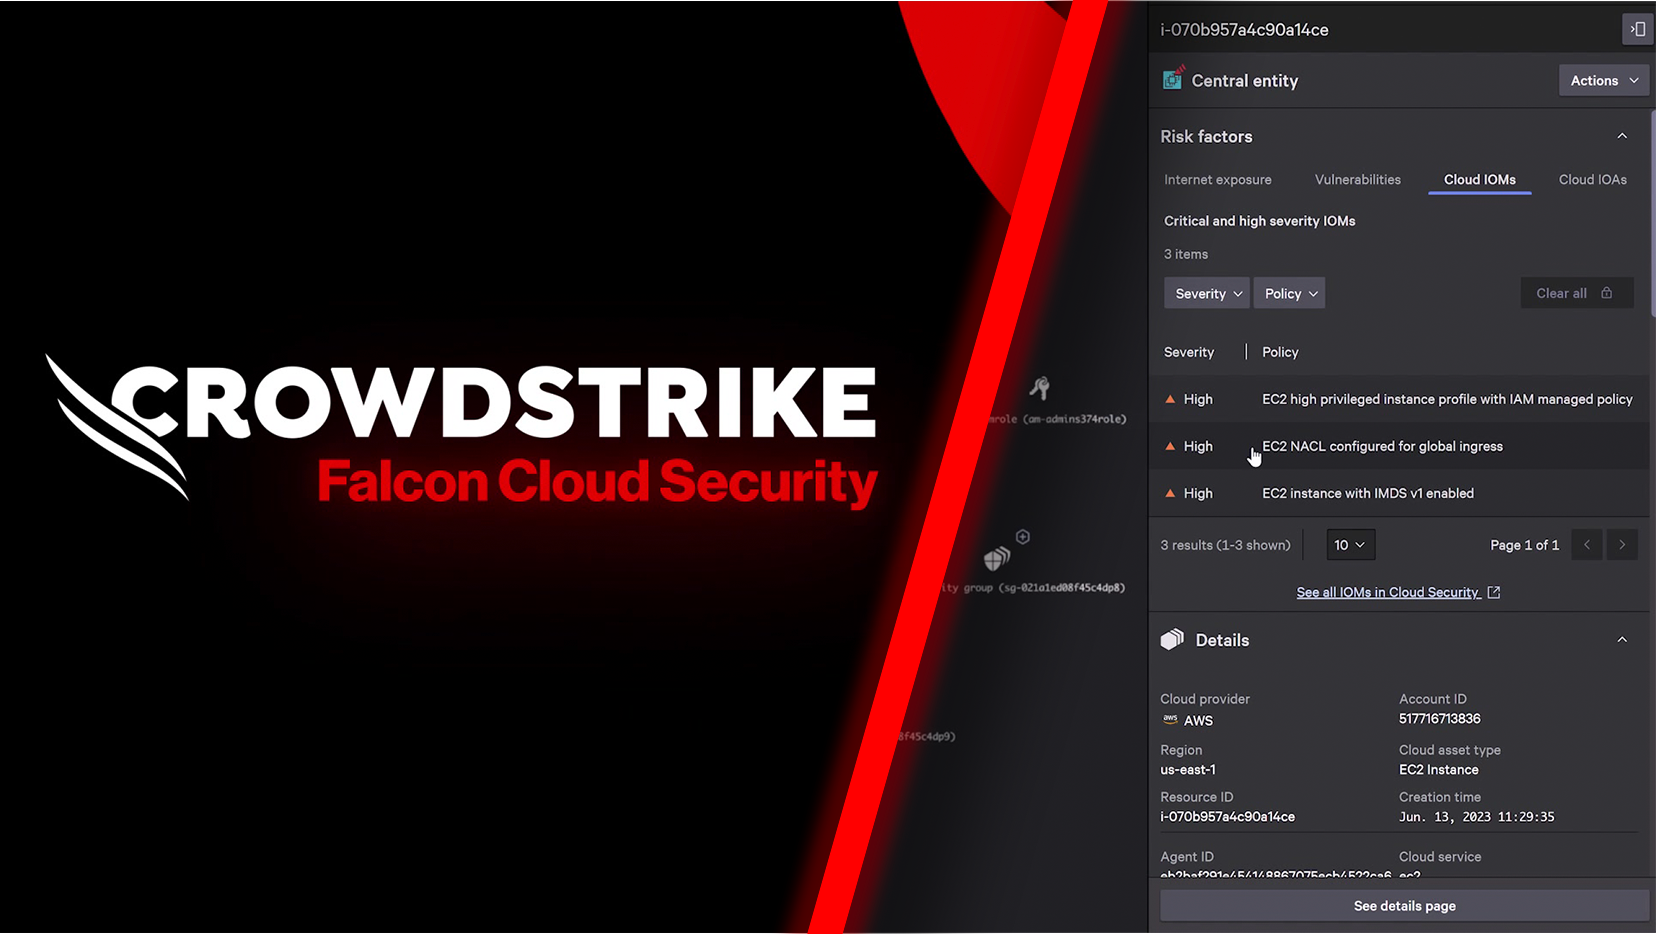This screenshot has width=1656, height=934.
Task: Open See all IOMs in Cloud Security link
Action: [x=1388, y=591]
